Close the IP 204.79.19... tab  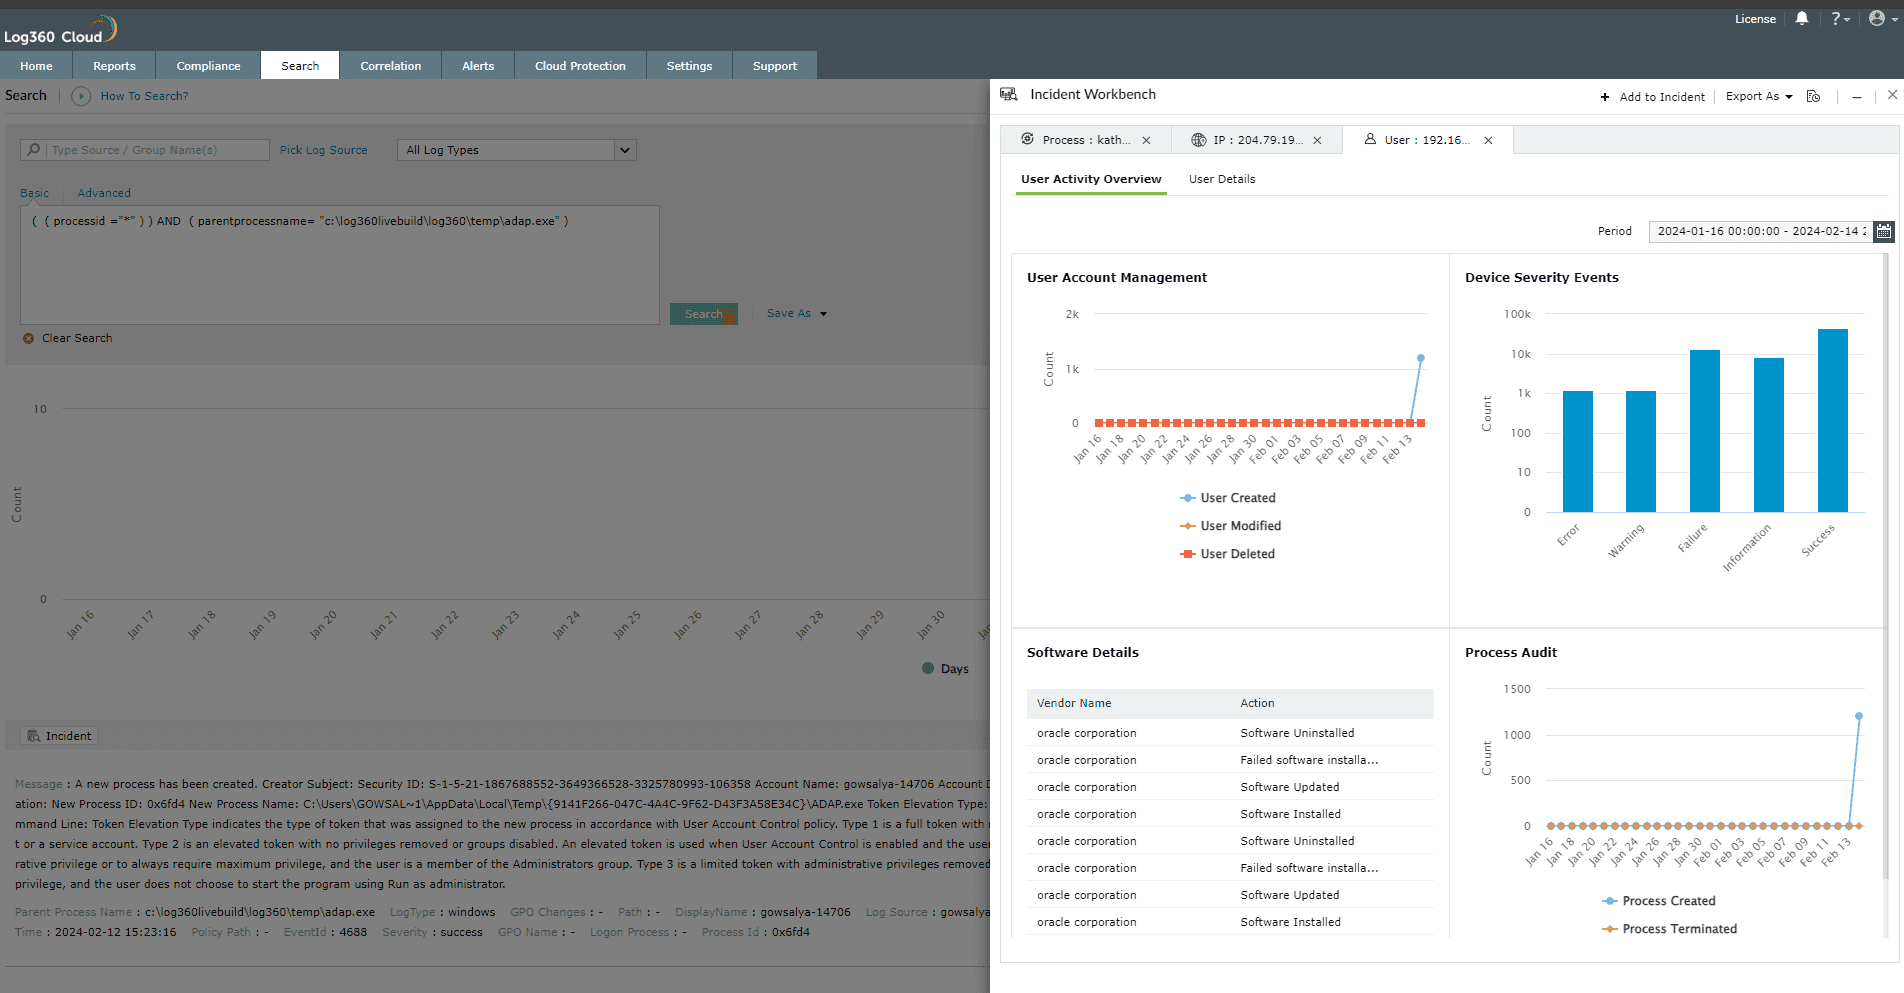click(1317, 140)
